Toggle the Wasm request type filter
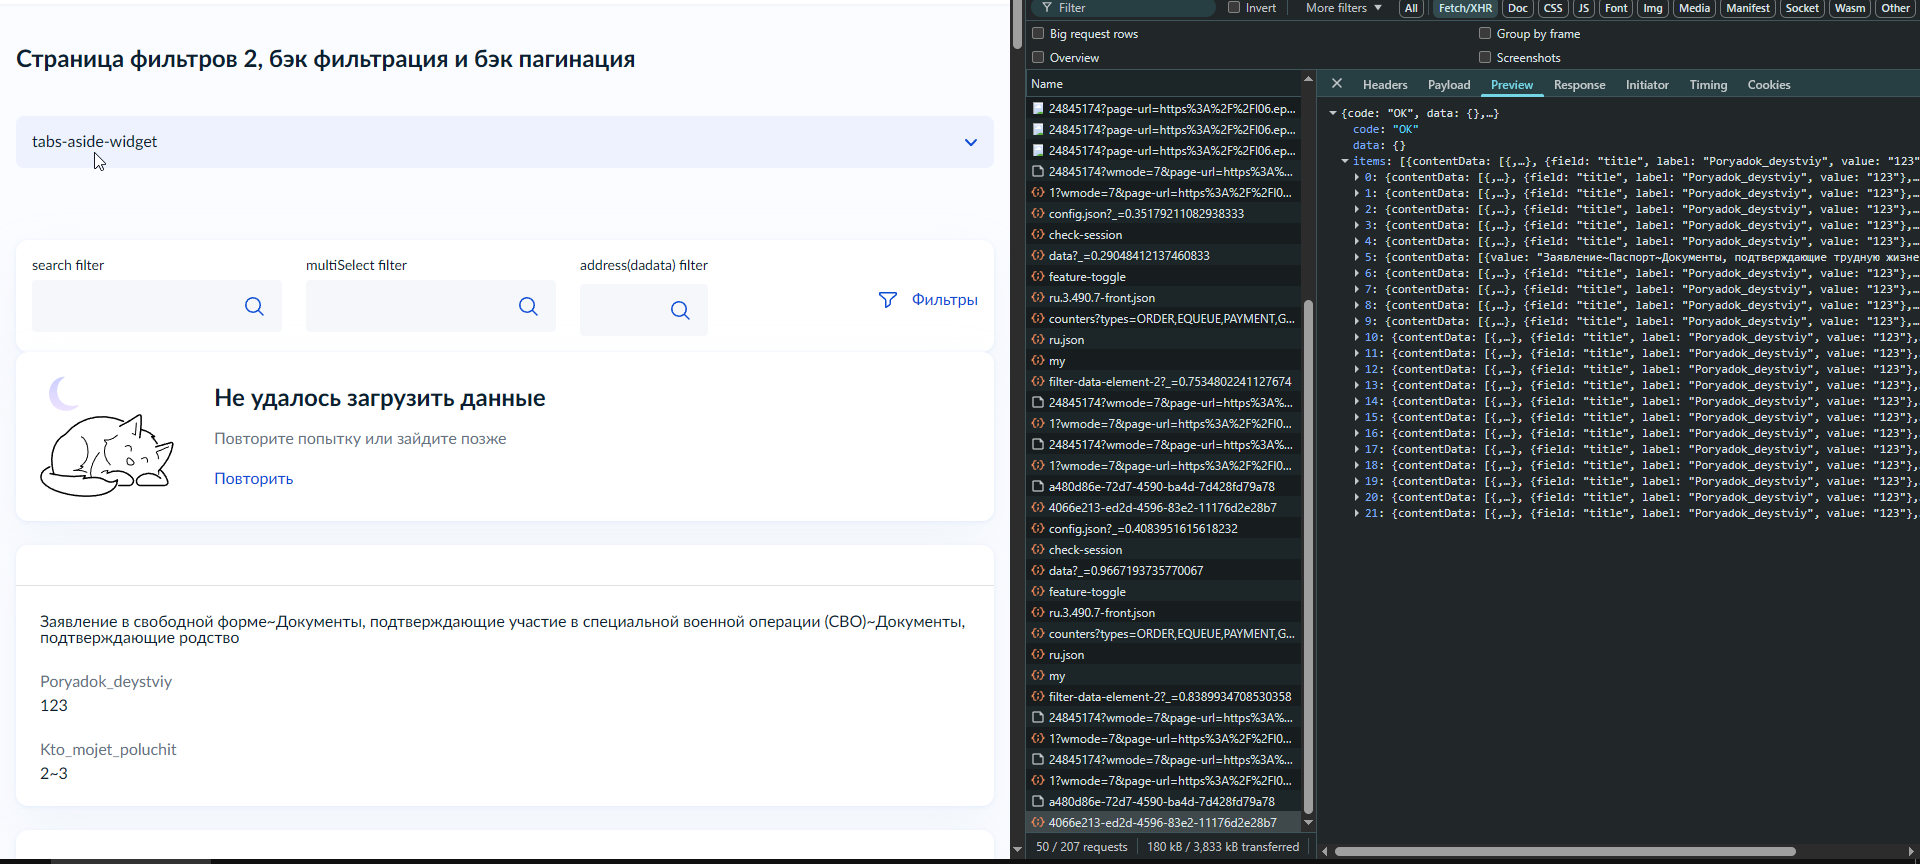The height and width of the screenshot is (864, 1920). [1850, 8]
